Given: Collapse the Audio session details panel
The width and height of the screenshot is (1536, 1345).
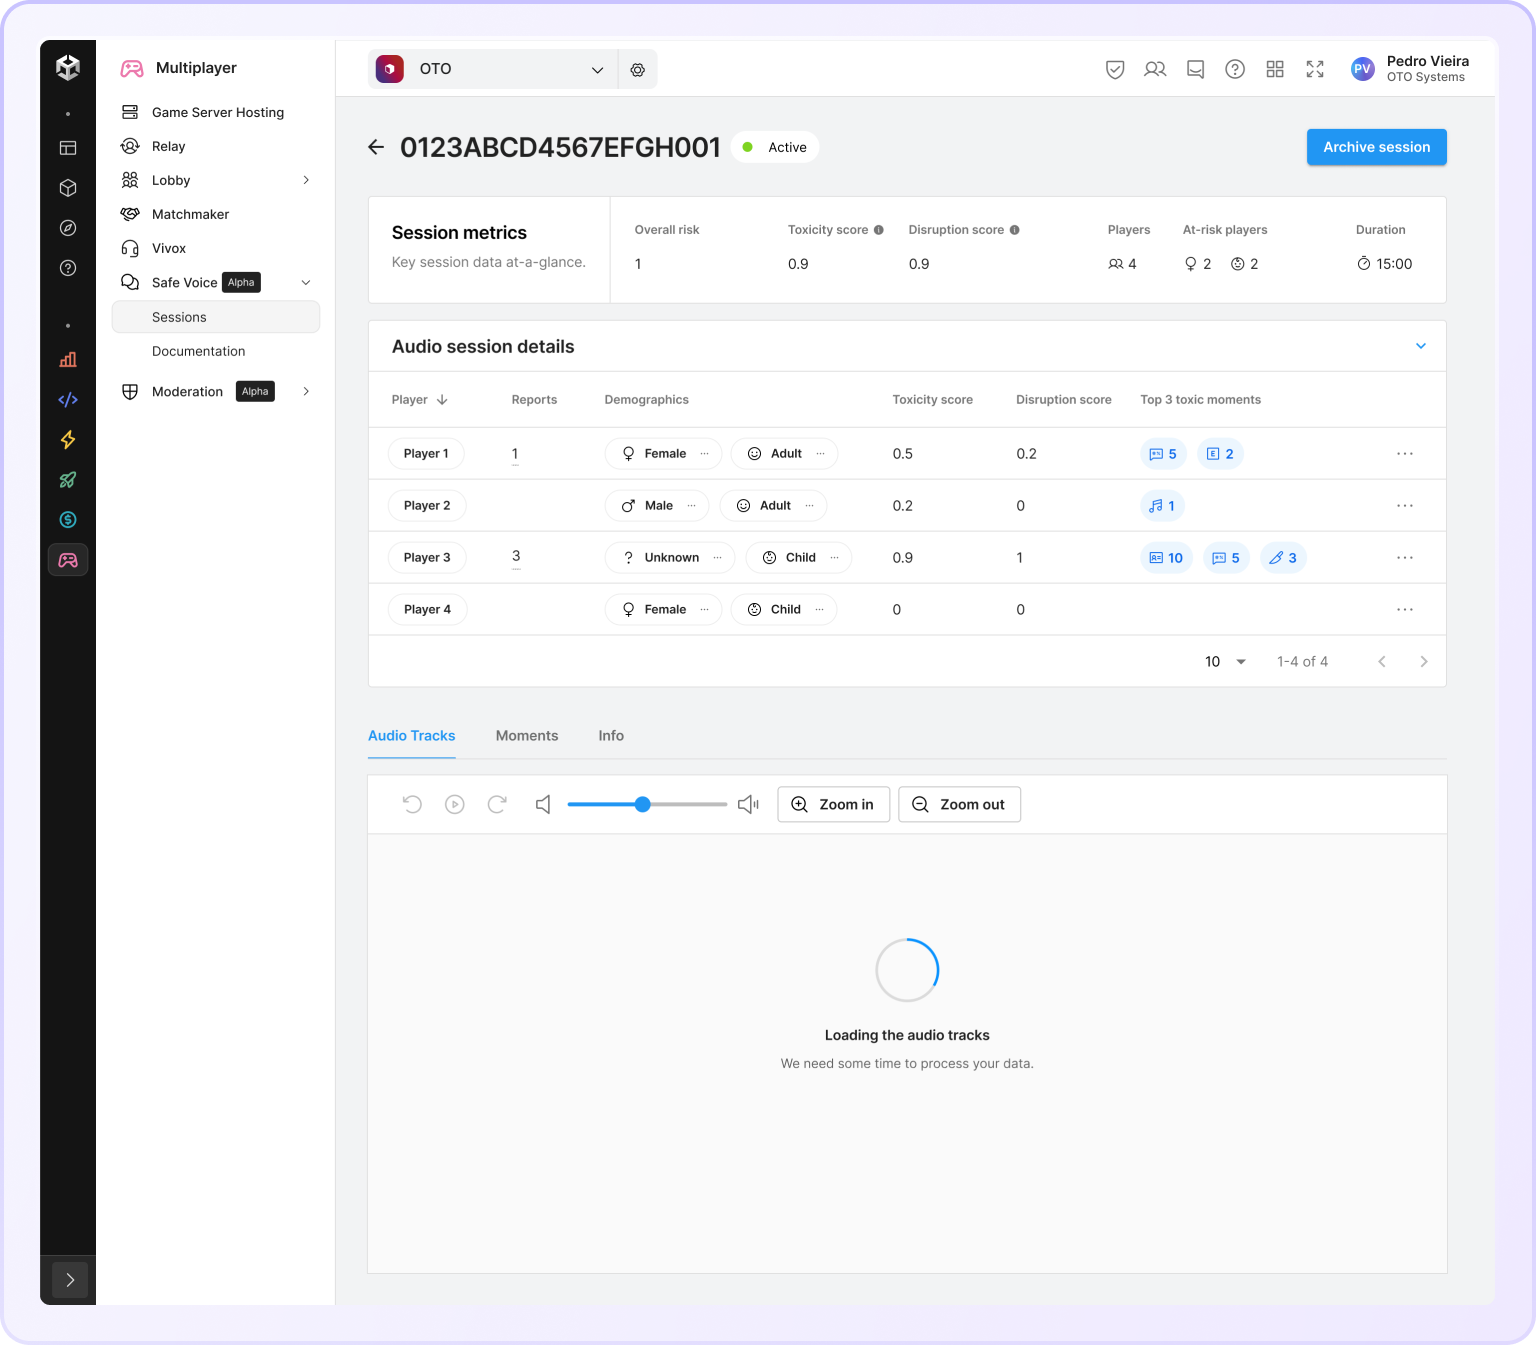Looking at the screenshot, I should pyautogui.click(x=1420, y=346).
